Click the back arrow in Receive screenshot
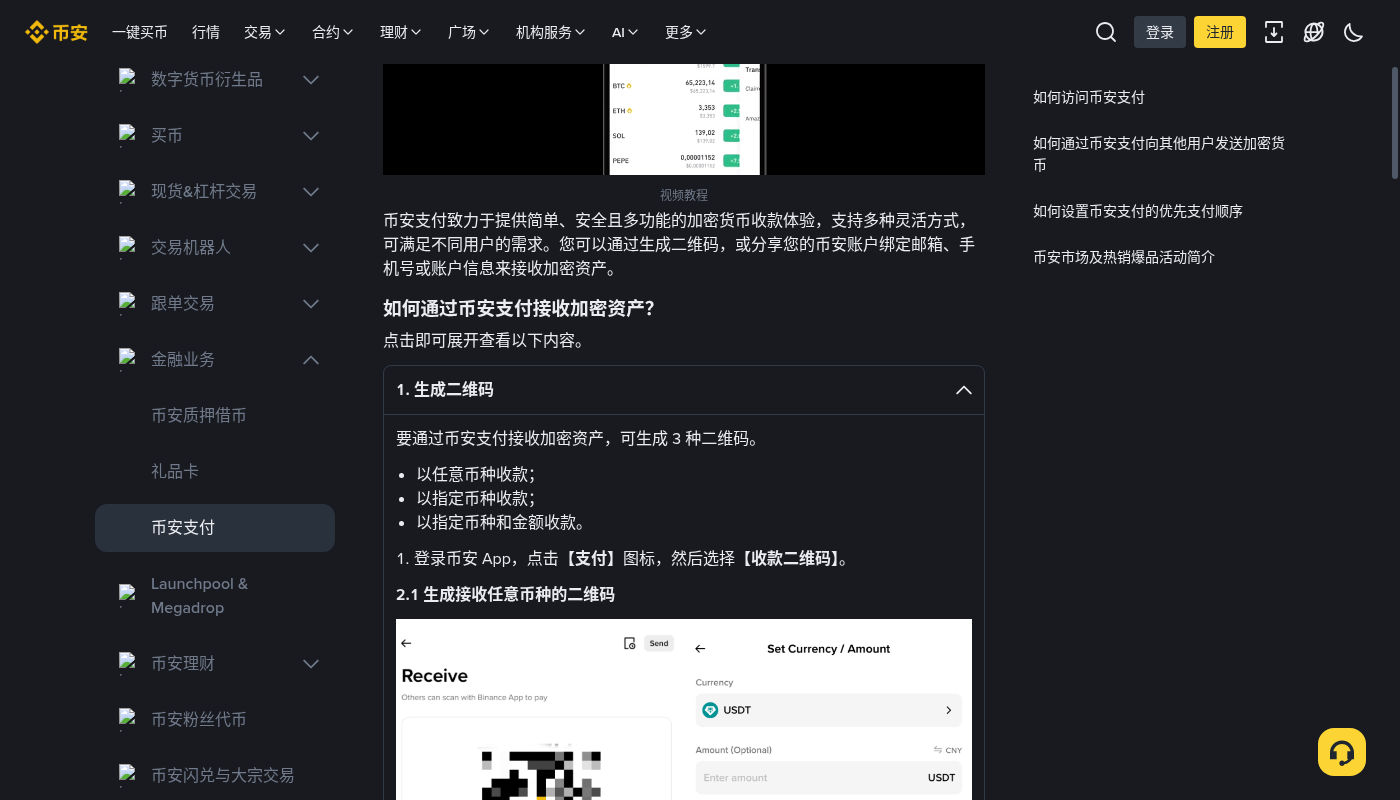 [x=406, y=643]
